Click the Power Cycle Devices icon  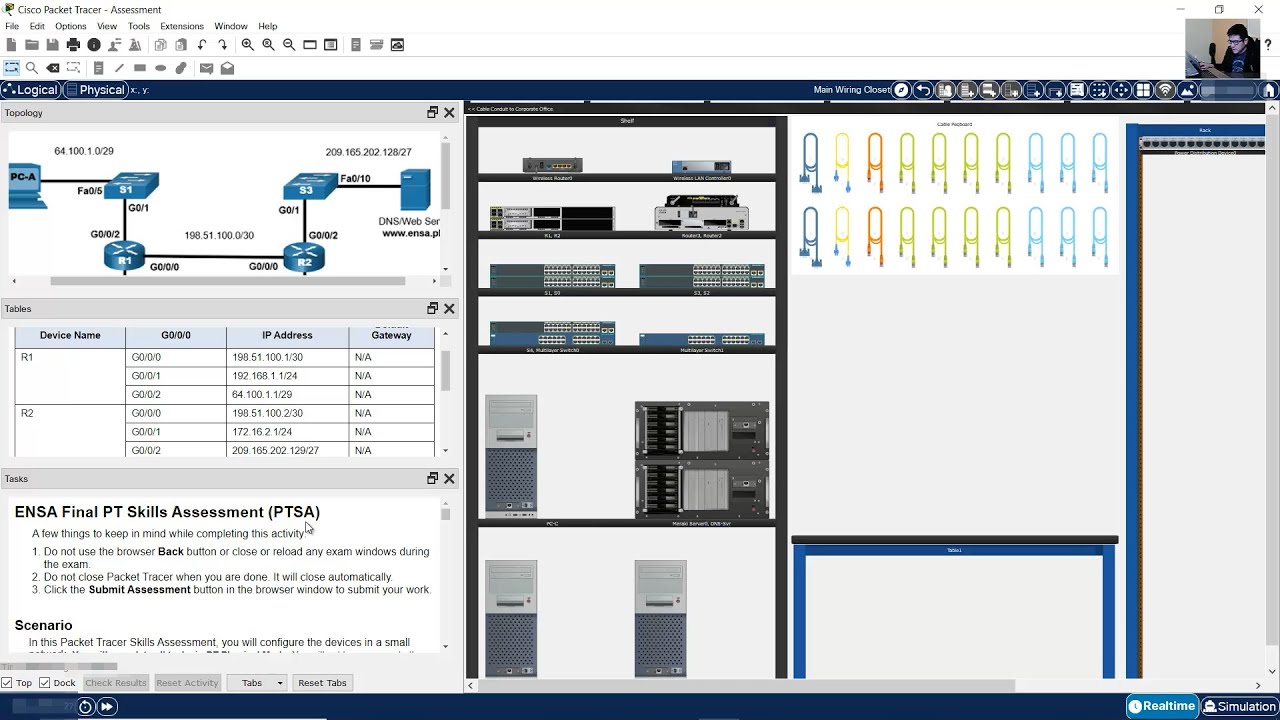point(85,707)
